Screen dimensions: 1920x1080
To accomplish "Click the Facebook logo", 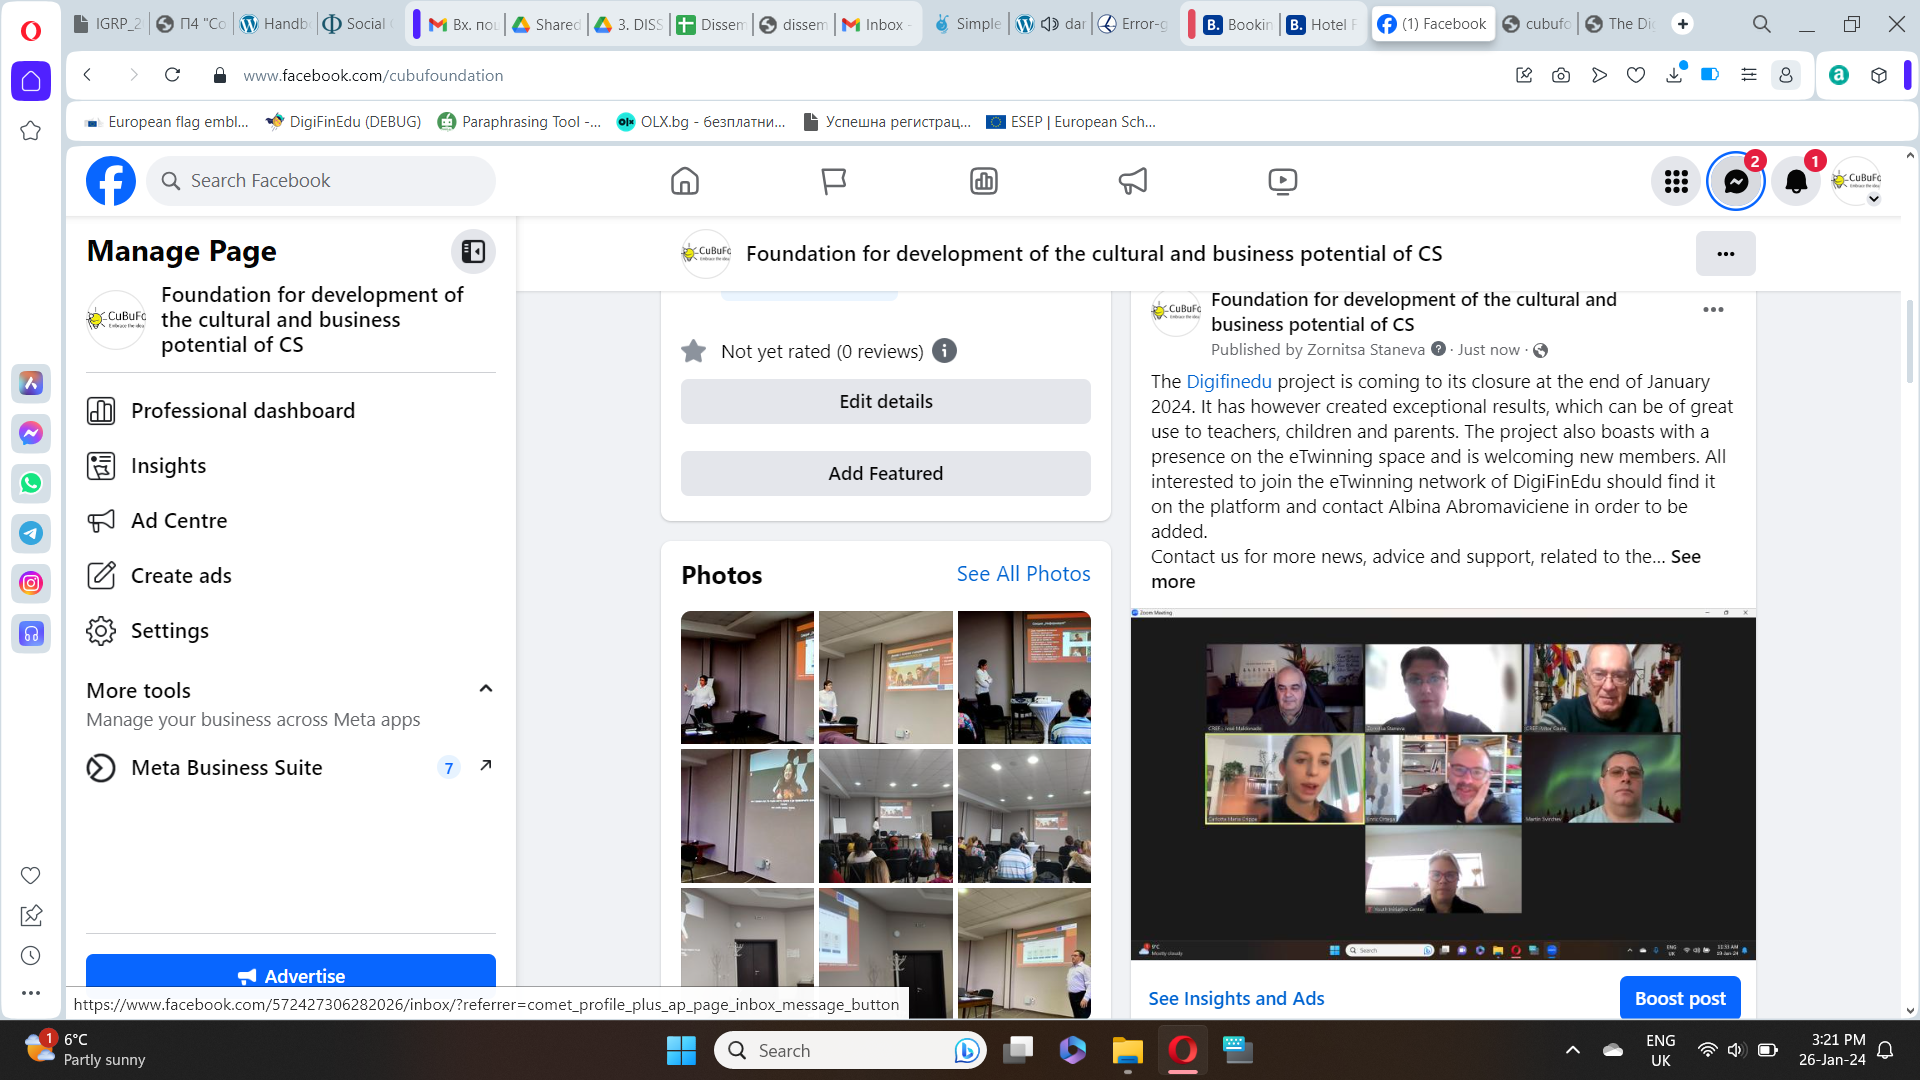I will point(111,181).
